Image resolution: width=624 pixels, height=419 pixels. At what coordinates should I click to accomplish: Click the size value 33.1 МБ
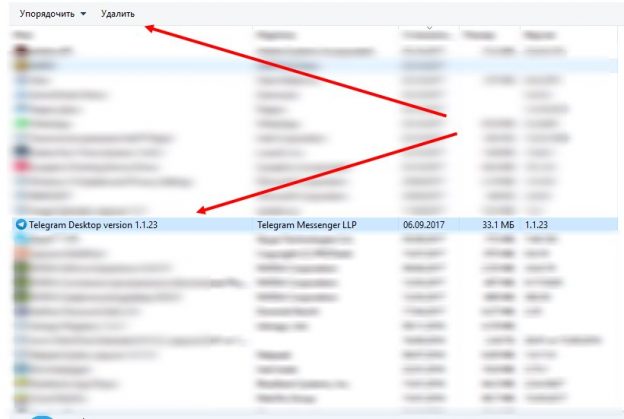point(498,225)
